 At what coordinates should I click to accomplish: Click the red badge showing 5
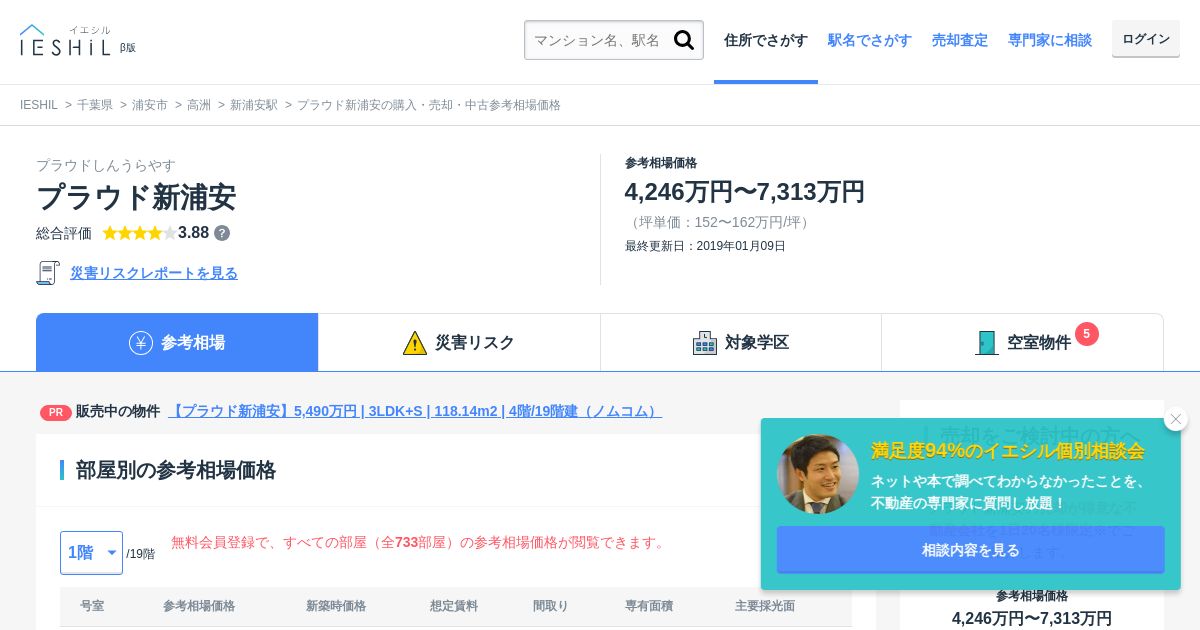(1087, 334)
